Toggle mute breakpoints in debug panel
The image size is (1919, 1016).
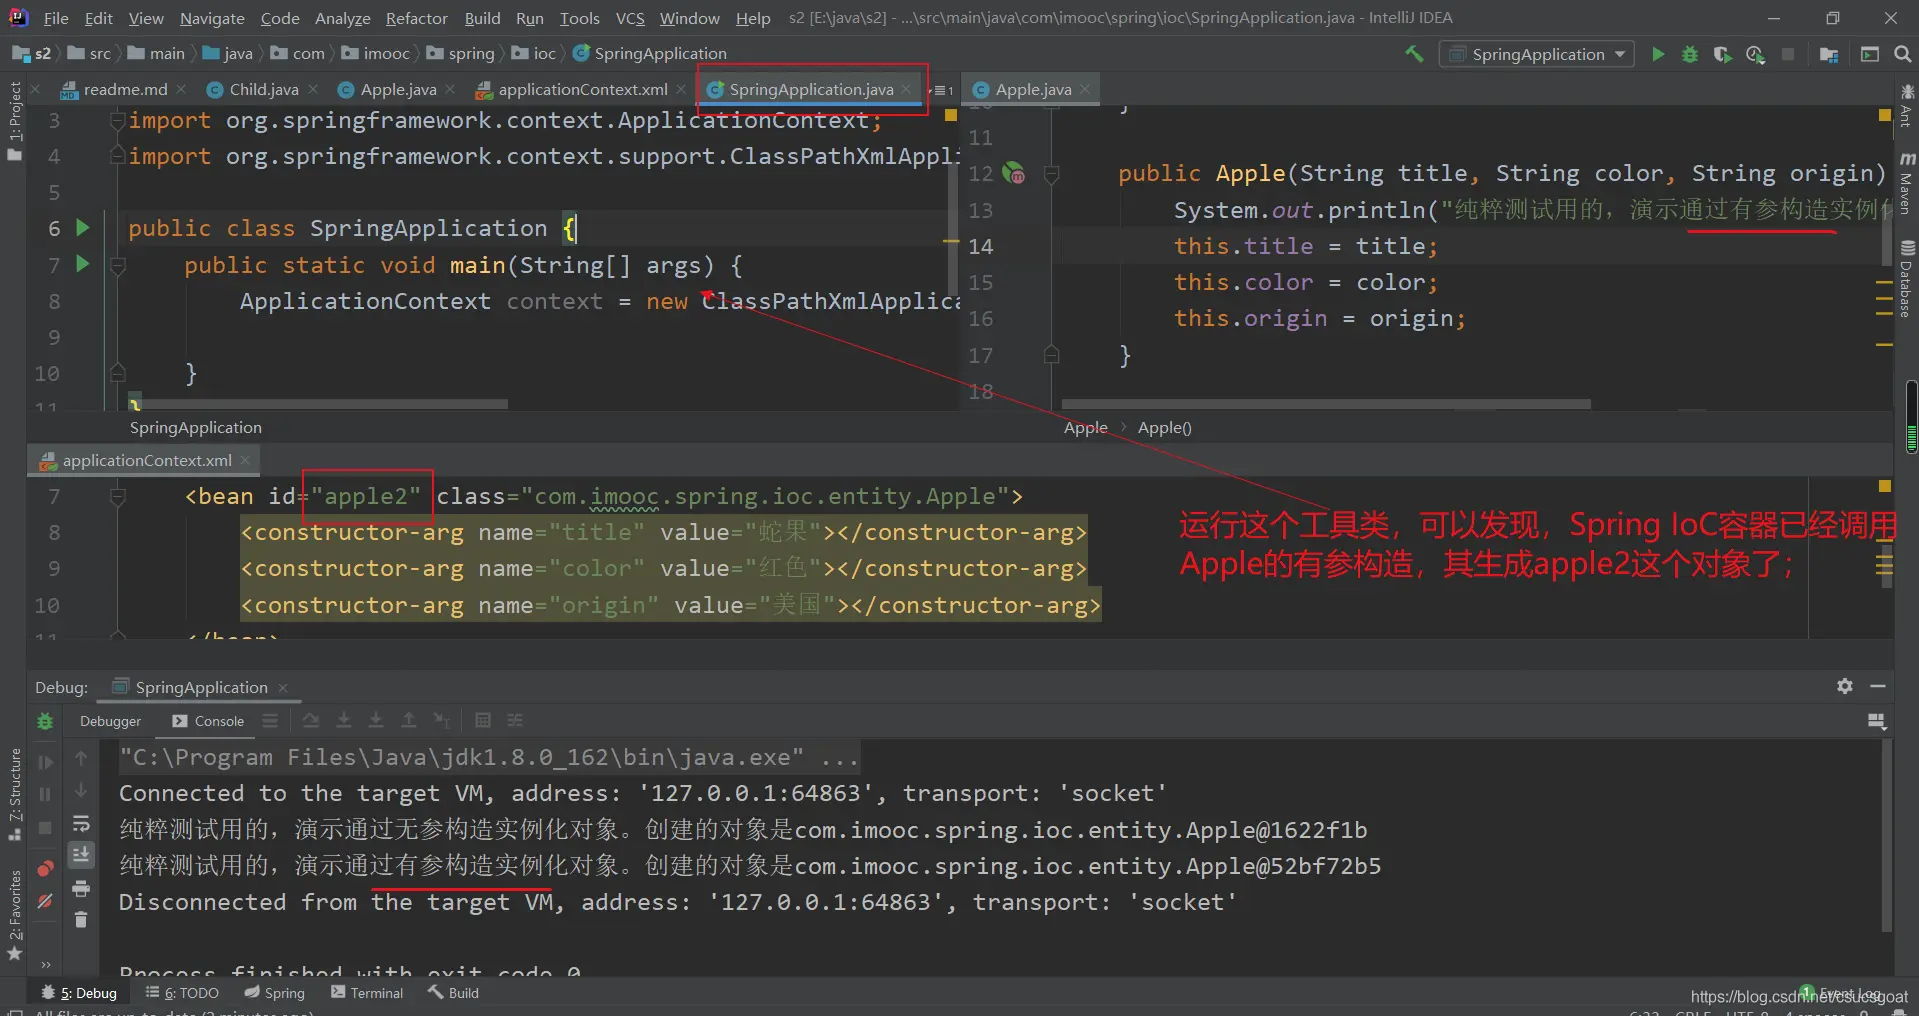(45, 901)
